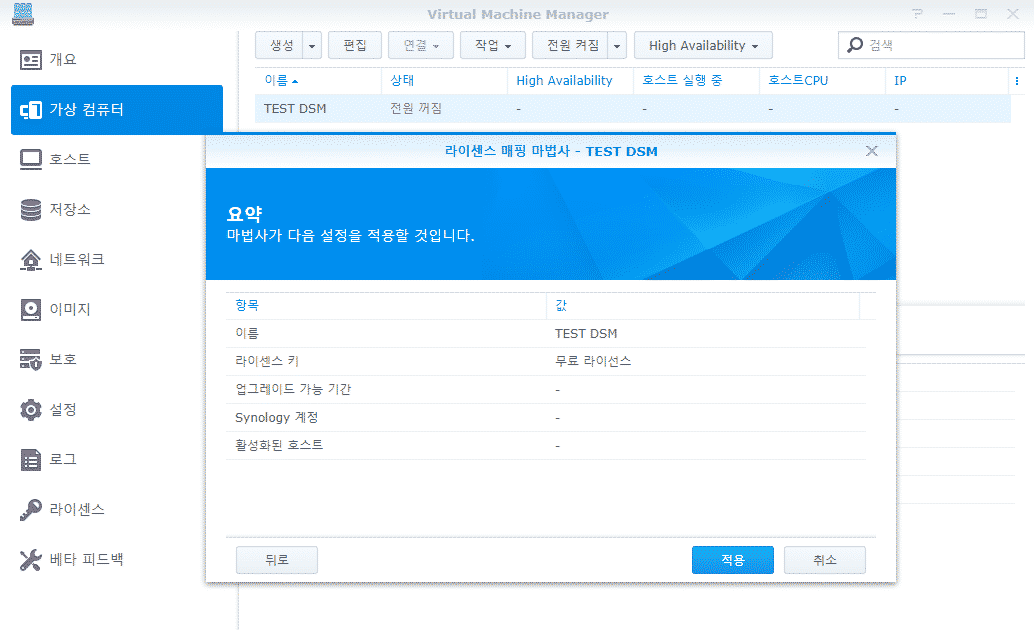Click the 전원 켜짐 power on button
Viewport: 1034px width, 630px height.
[x=570, y=46]
